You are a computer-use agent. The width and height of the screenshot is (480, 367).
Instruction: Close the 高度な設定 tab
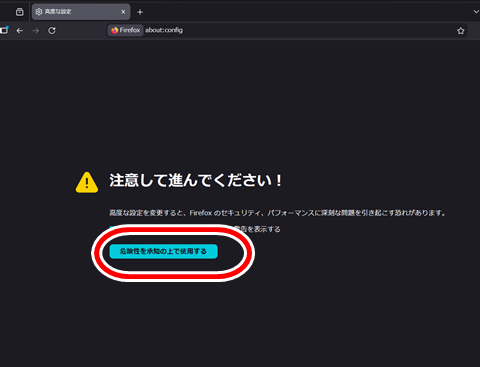click(x=123, y=12)
